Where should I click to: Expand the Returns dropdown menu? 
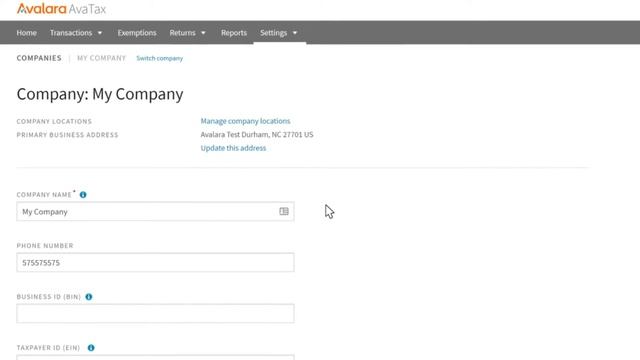pyautogui.click(x=187, y=33)
